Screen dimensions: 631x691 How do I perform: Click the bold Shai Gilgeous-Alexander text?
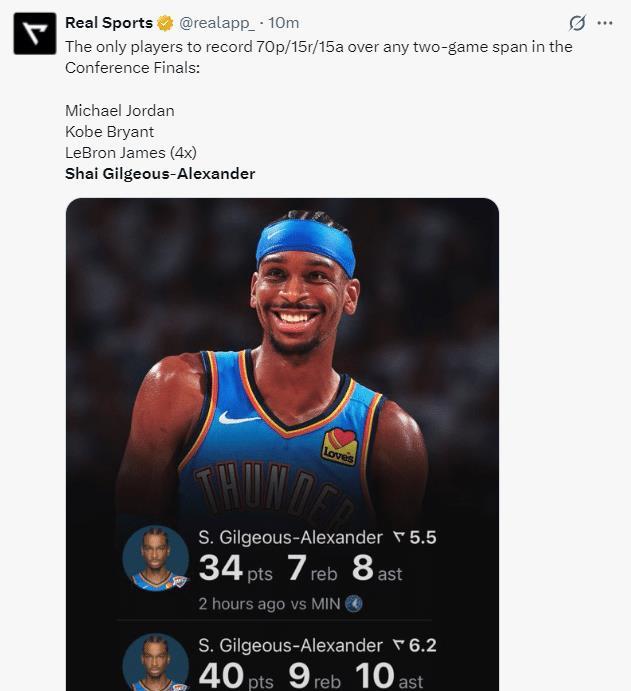[160, 174]
